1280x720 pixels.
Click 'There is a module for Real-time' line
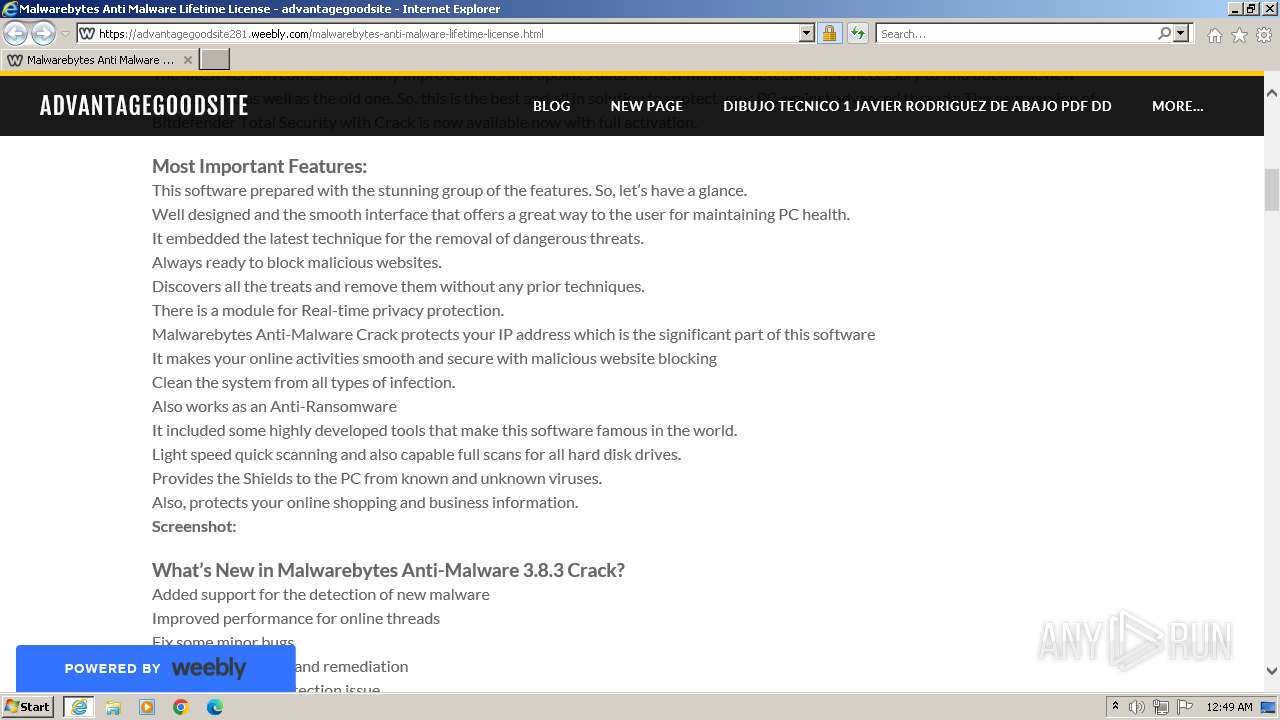[328, 310]
